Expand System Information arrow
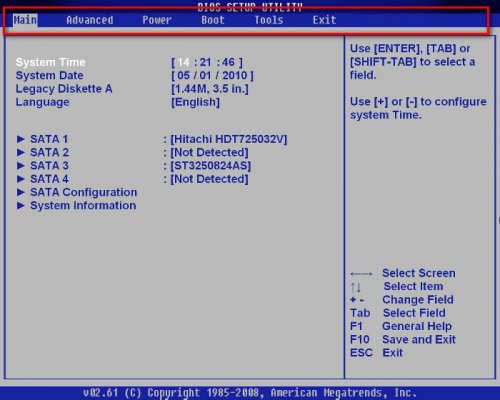 [21, 206]
